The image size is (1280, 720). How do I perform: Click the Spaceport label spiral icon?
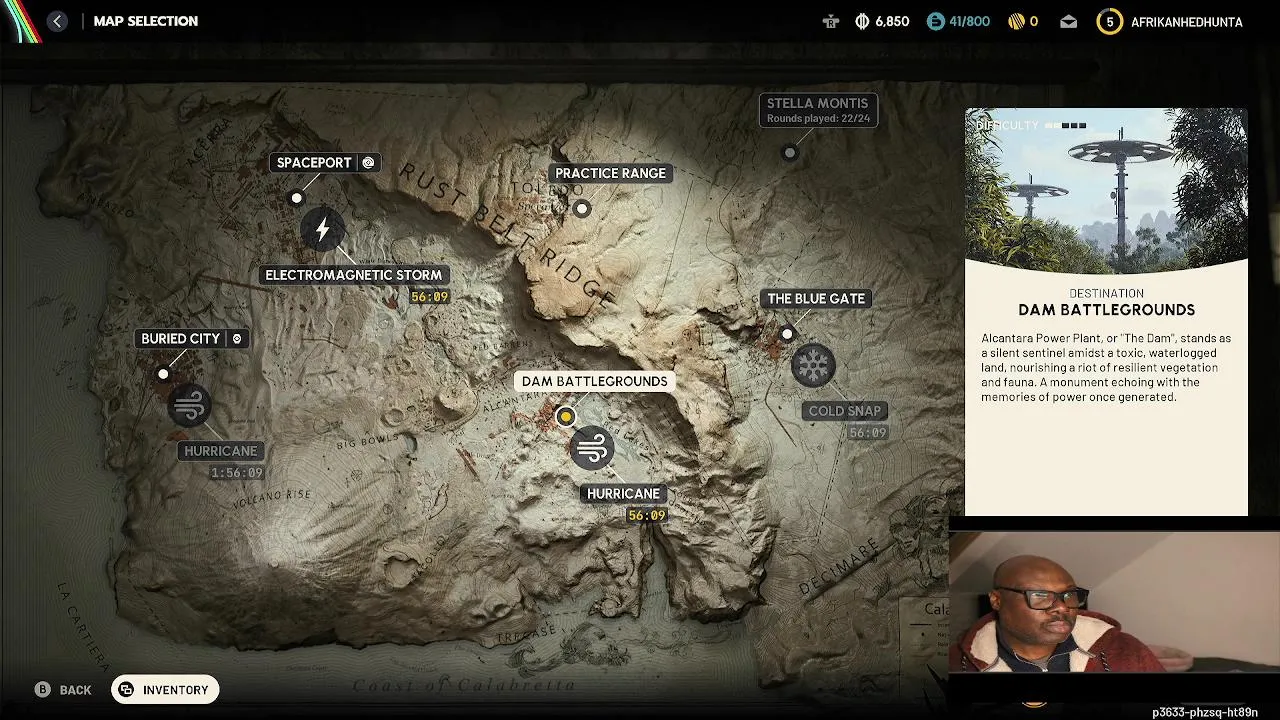[368, 163]
